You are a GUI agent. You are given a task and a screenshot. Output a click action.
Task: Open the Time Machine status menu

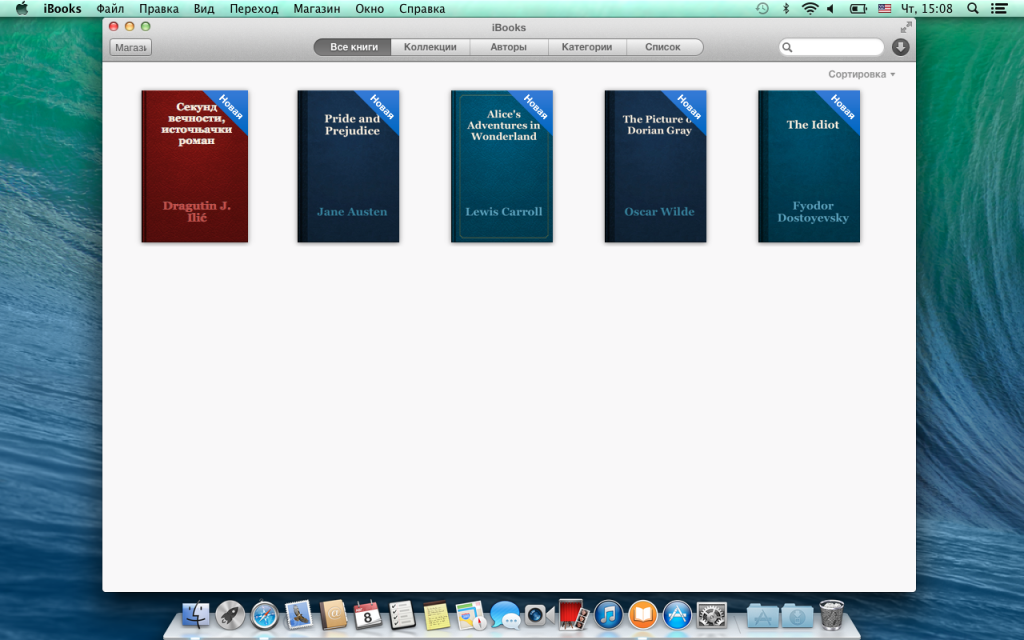pyautogui.click(x=762, y=8)
